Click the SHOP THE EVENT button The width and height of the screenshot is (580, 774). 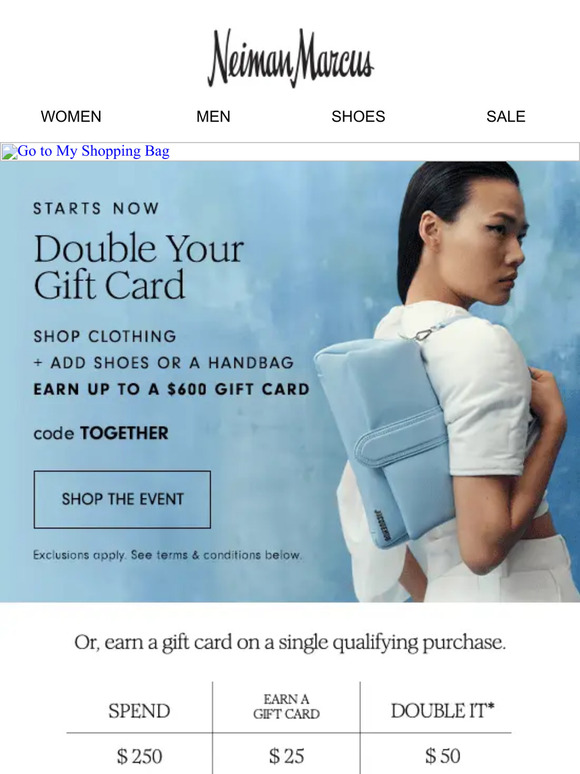click(122, 499)
